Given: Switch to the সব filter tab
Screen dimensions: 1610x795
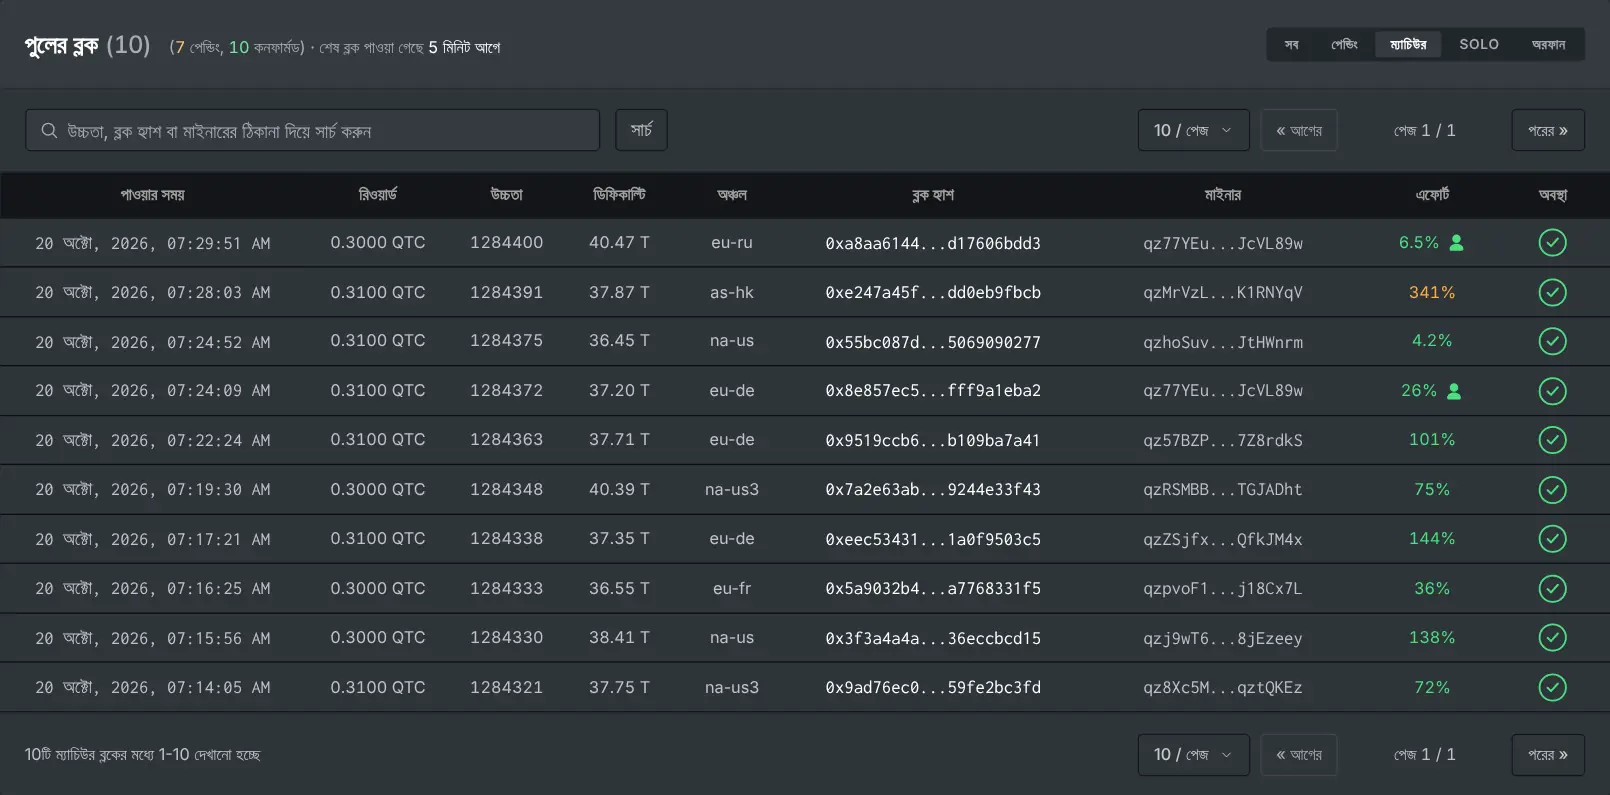Looking at the screenshot, I should 1292,44.
